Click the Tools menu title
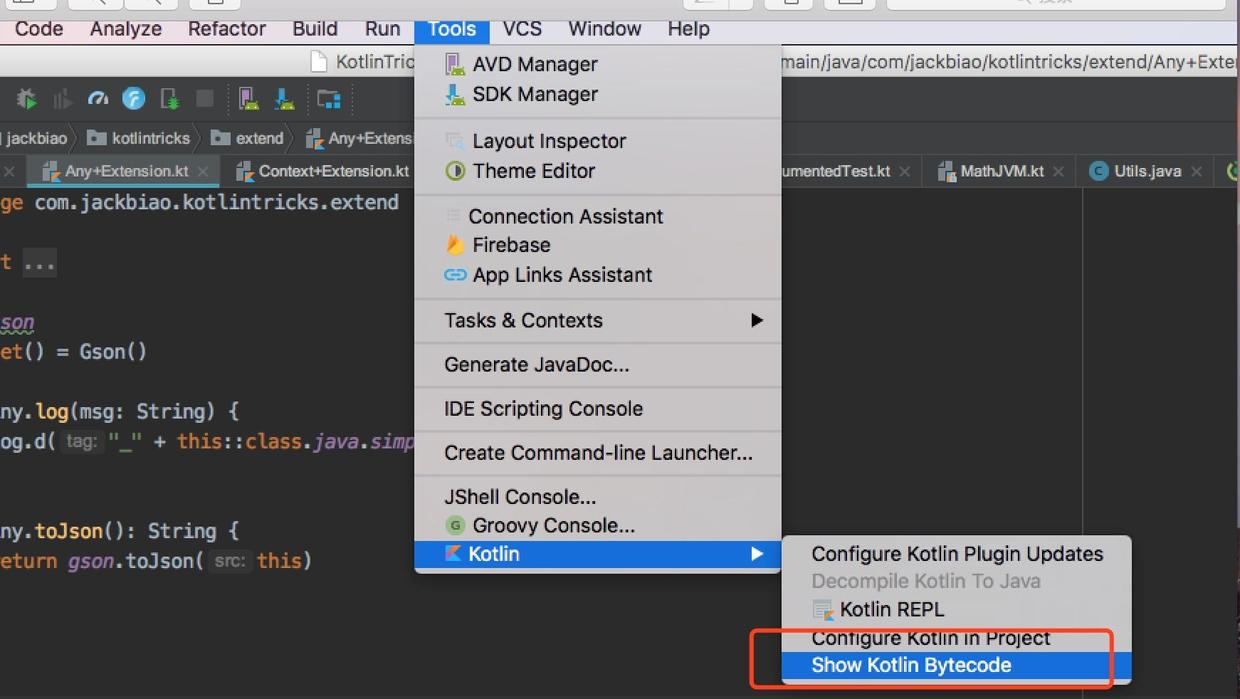This screenshot has width=1240, height=699. [452, 29]
